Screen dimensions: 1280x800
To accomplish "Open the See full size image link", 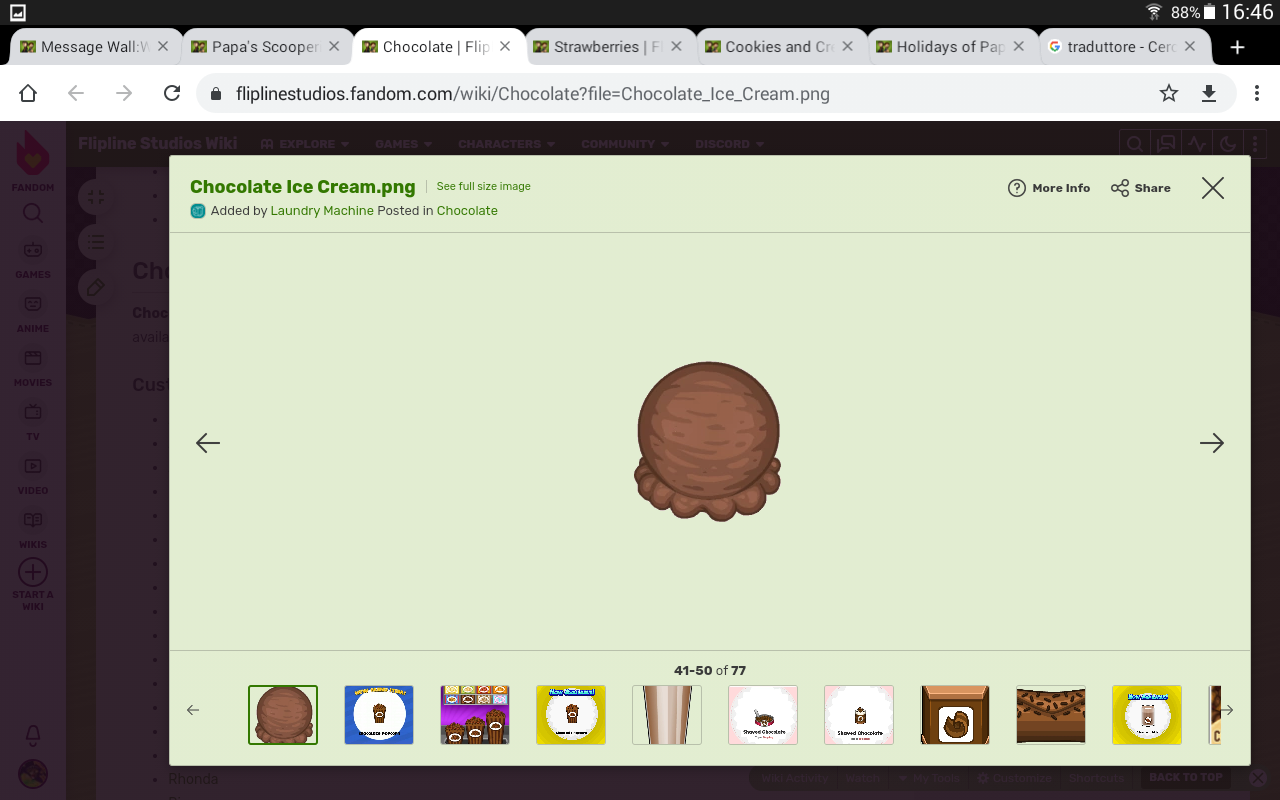I will 483,187.
